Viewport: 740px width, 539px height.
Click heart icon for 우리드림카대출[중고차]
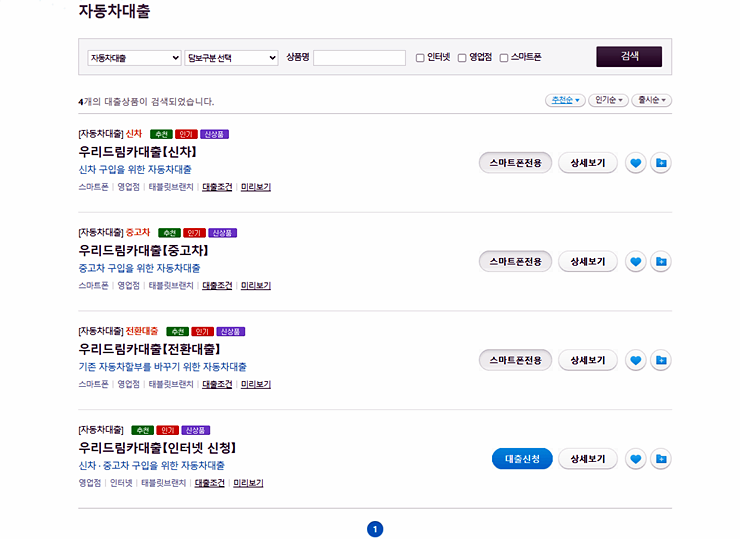click(x=636, y=261)
